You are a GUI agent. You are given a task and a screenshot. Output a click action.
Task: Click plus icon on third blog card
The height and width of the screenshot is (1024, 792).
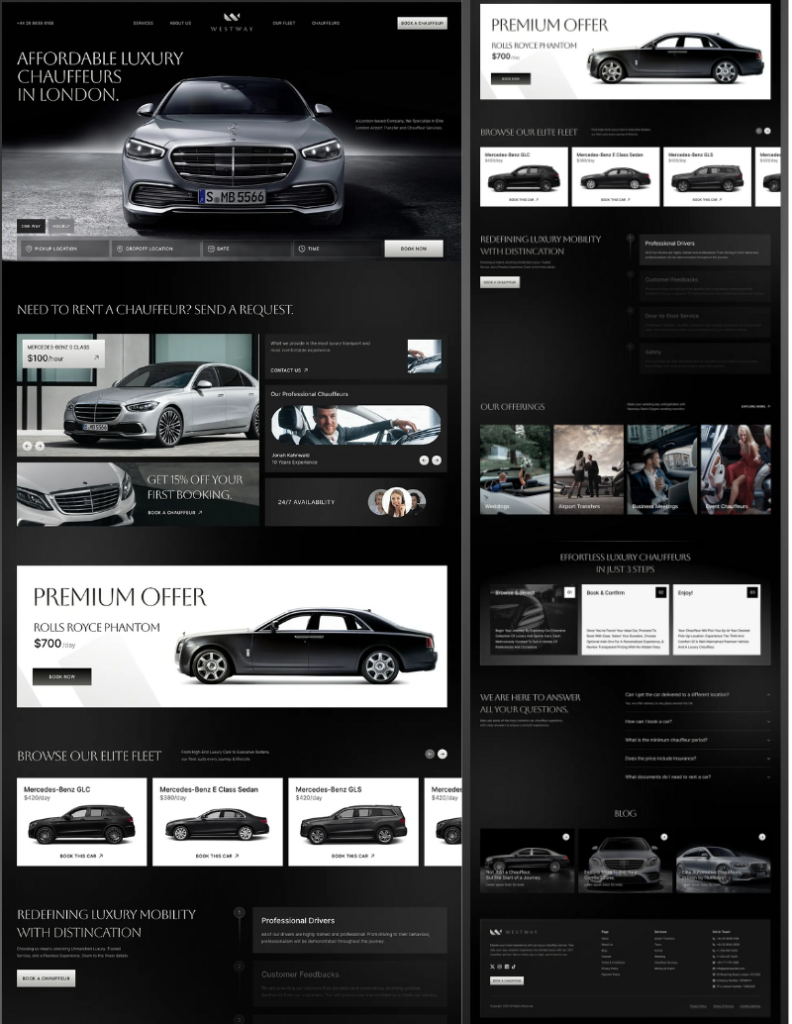click(x=762, y=837)
